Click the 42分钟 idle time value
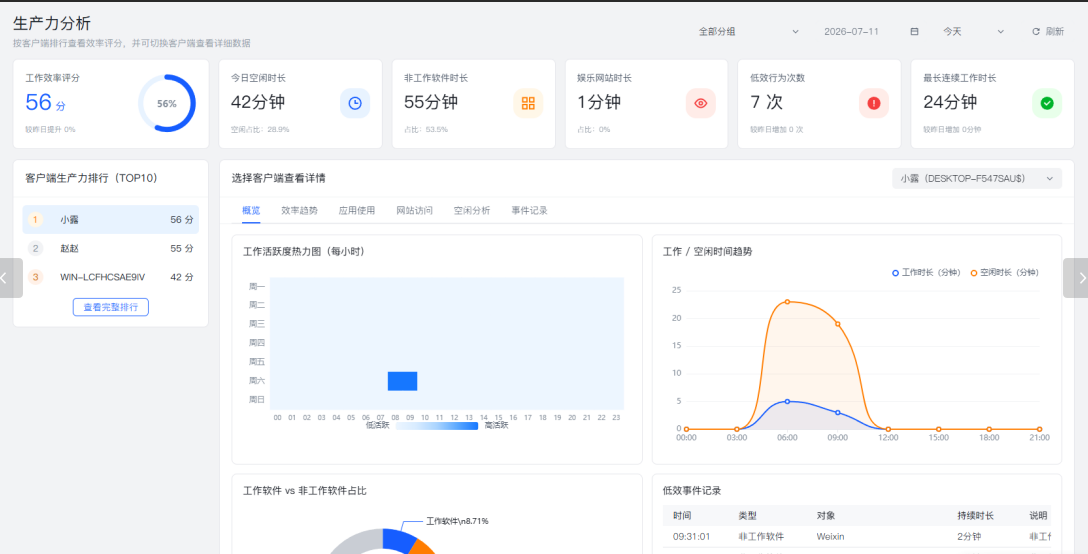1088x554 pixels. [x=258, y=102]
